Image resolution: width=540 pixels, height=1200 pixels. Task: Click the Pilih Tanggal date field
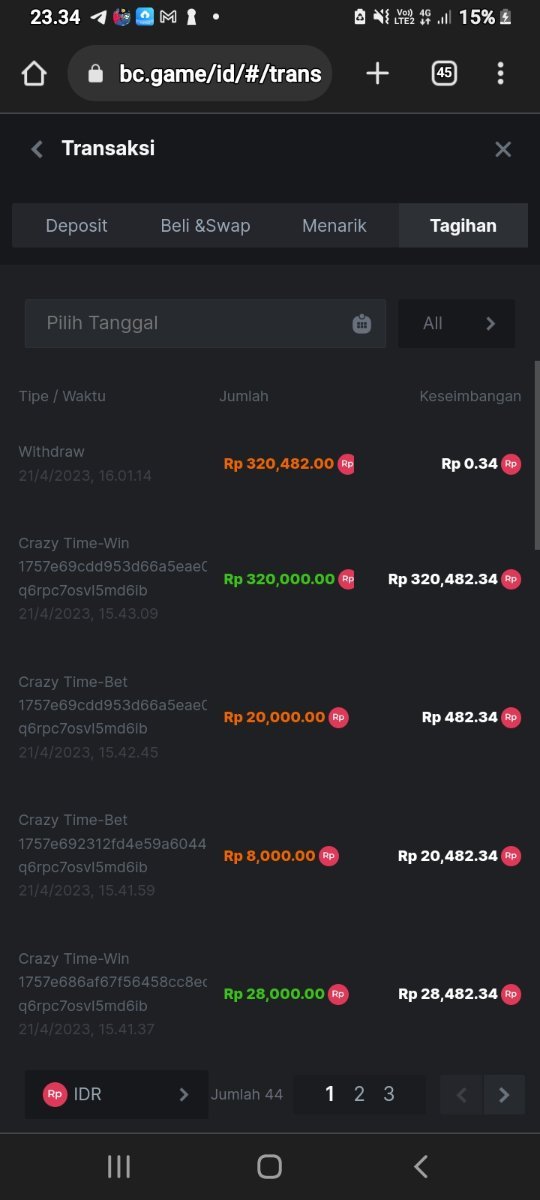[205, 323]
